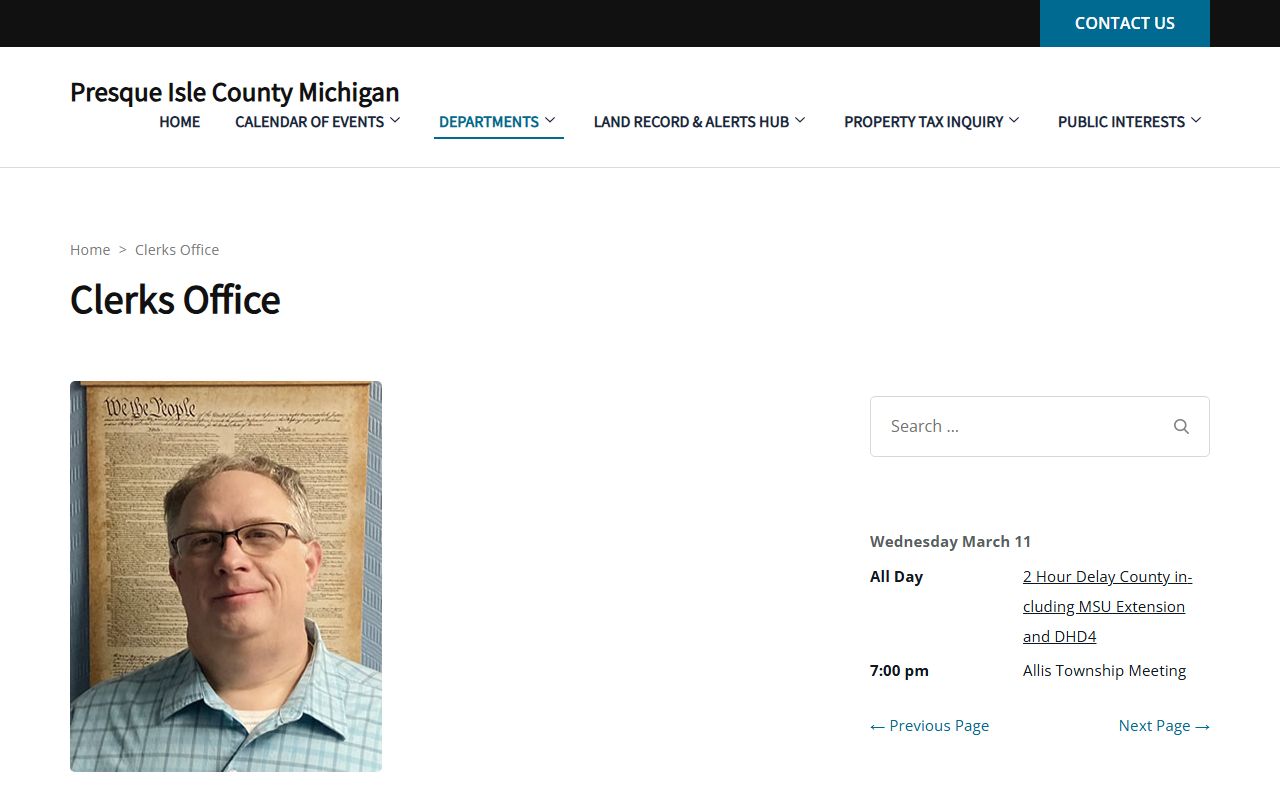The image size is (1280, 800).
Task: Expand the Property Tax Inquiry chevron
Action: (x=1014, y=121)
